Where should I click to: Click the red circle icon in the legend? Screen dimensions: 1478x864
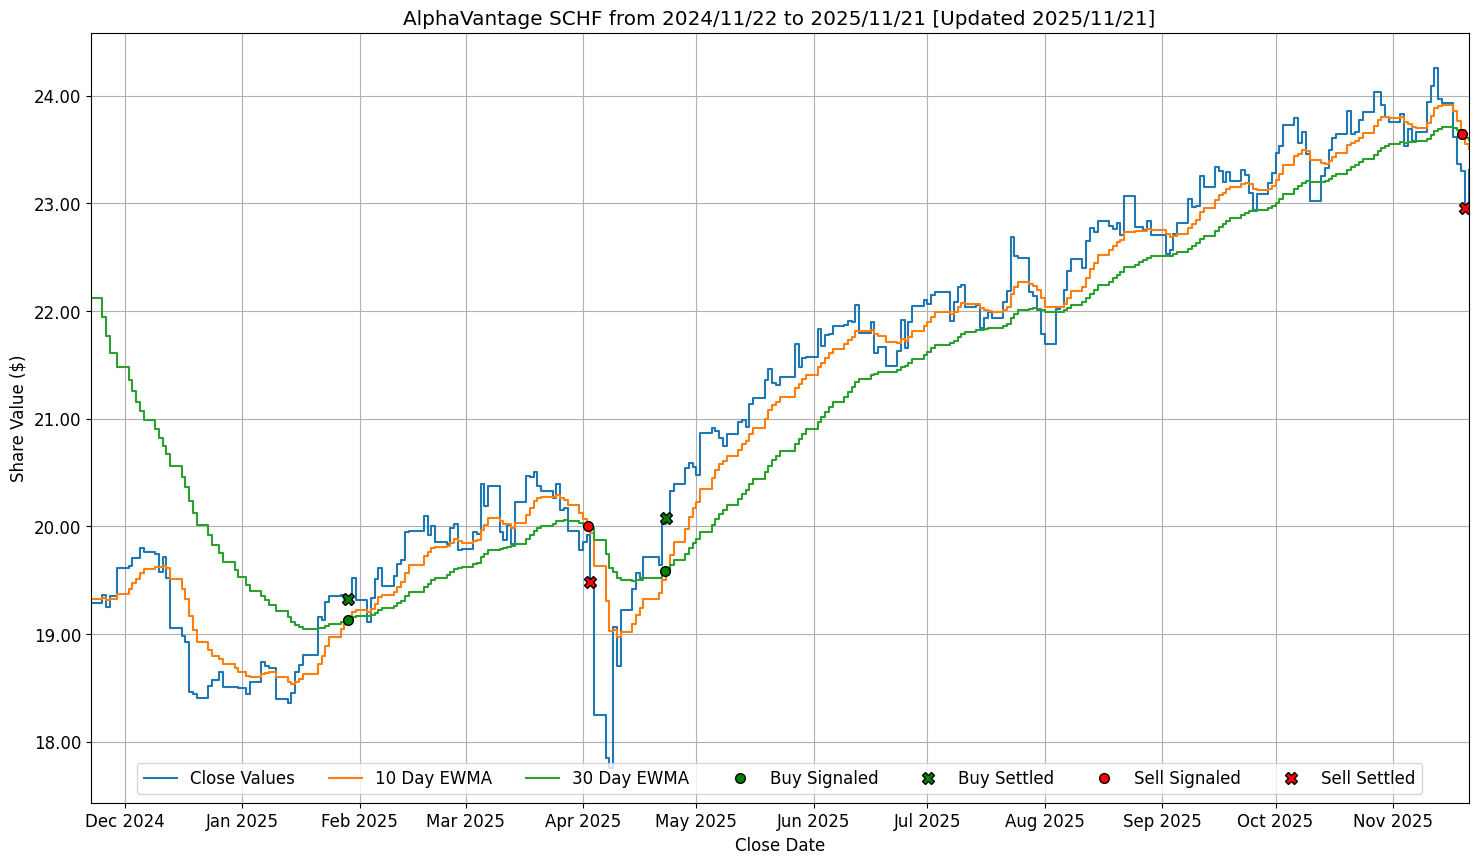(x=1104, y=778)
